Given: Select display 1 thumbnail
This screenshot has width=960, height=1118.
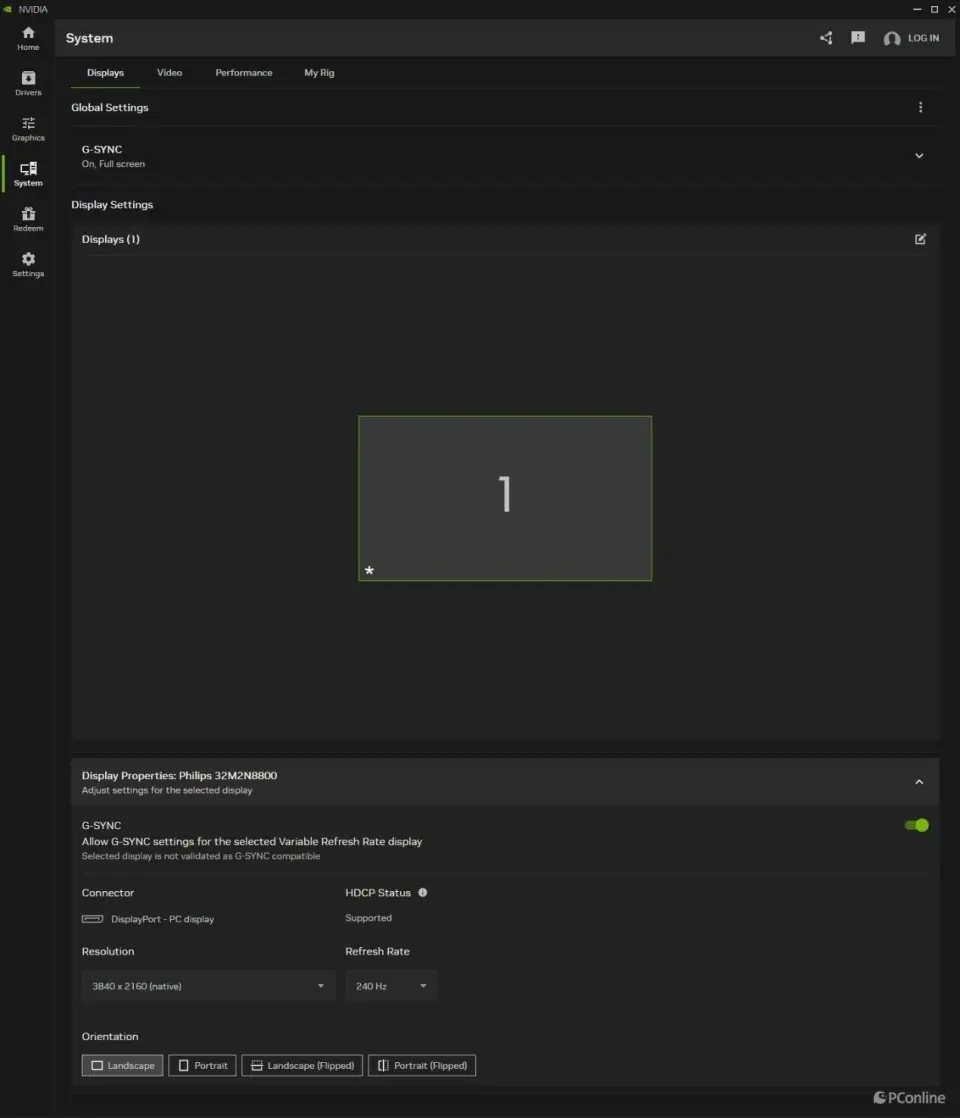Looking at the screenshot, I should [x=505, y=497].
